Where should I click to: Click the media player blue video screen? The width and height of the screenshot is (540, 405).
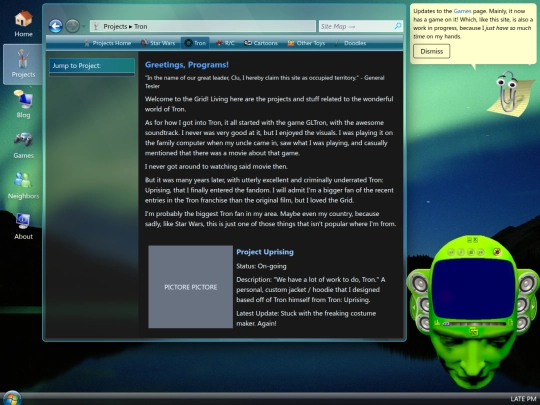click(x=474, y=289)
